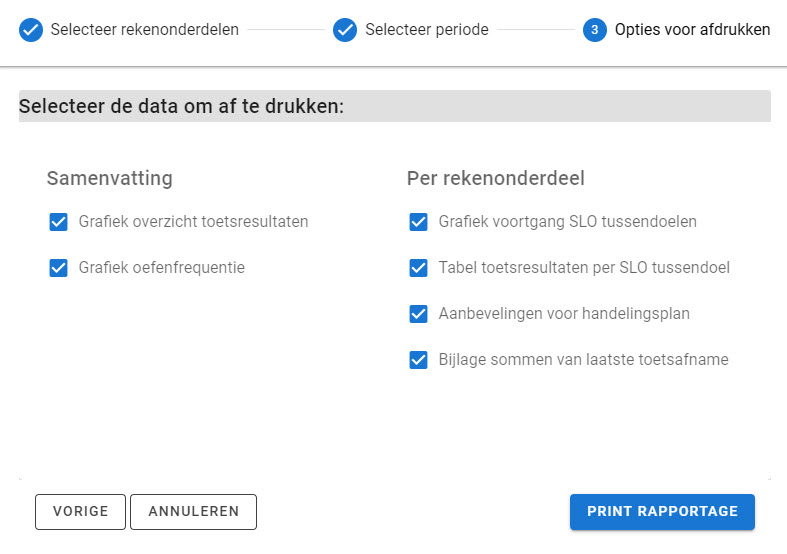The width and height of the screenshot is (787, 554).
Task: Toggle Aanbevelingen voor handelingsplan checkbox
Action: point(419,314)
